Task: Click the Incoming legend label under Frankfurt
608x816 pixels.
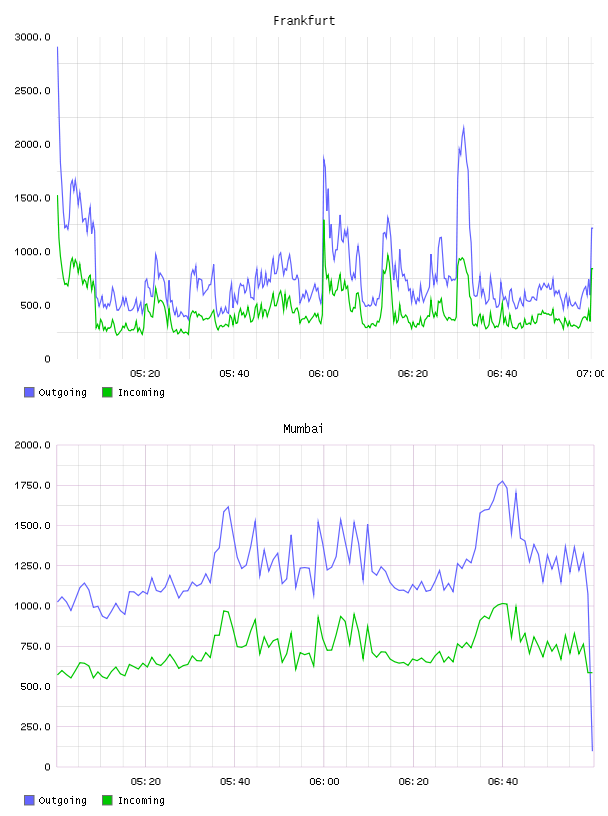Action: point(141,393)
